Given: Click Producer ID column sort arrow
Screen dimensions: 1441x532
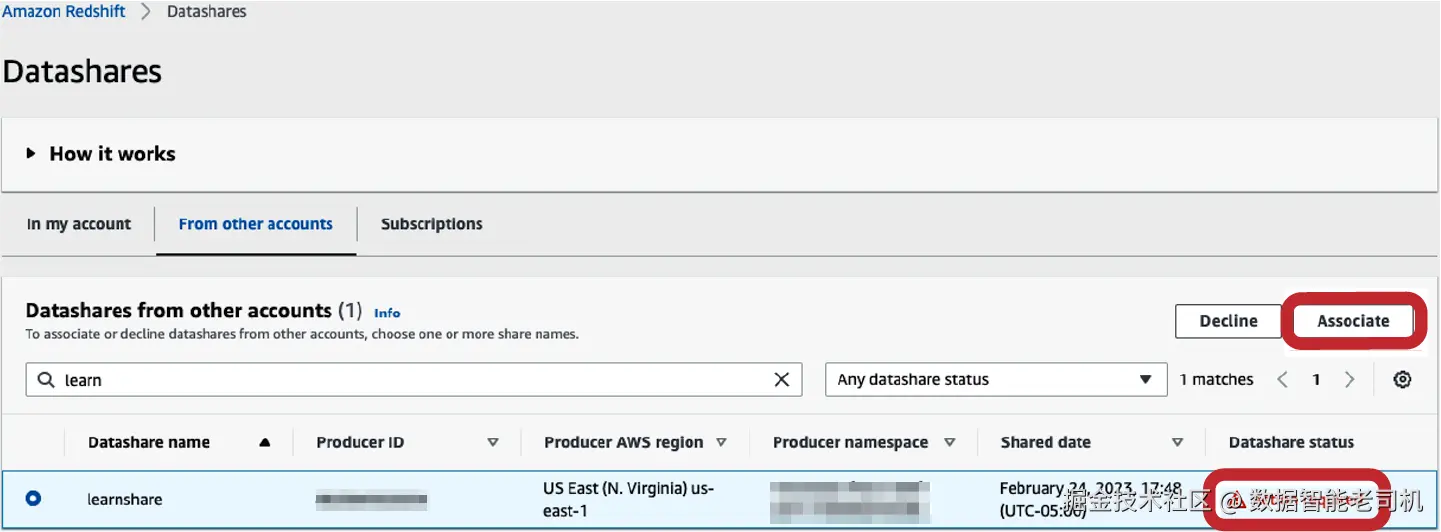Looking at the screenshot, I should pyautogui.click(x=492, y=442).
